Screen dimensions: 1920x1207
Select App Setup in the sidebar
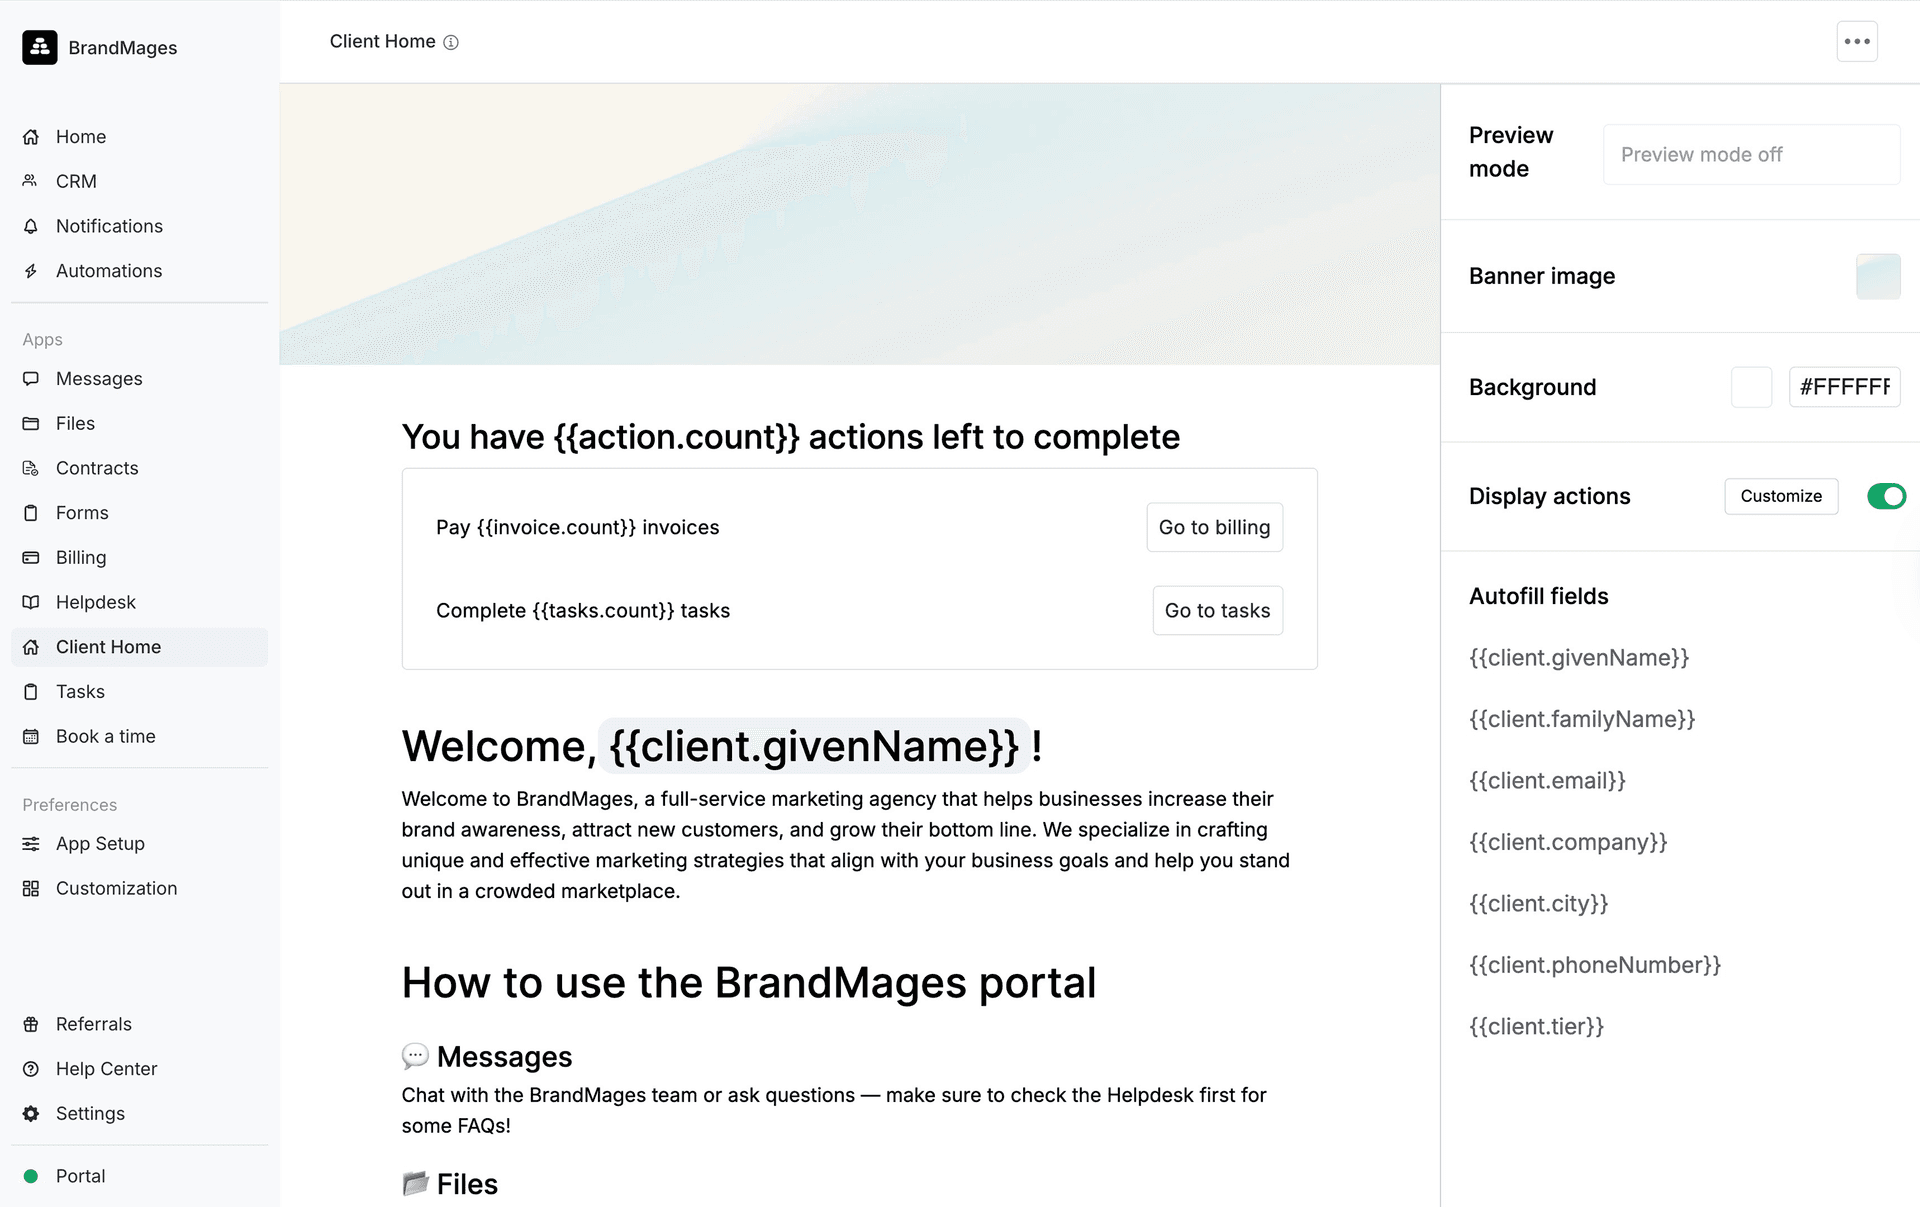[x=100, y=844]
